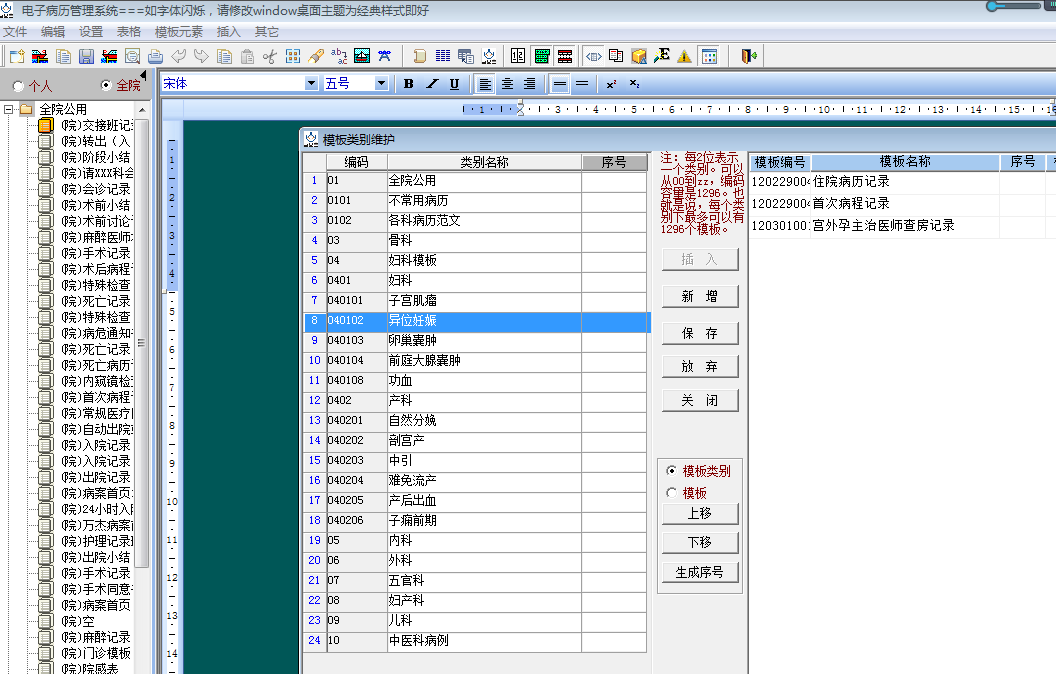1056x674 pixels.
Task: Open the 插入 menu
Action: tap(228, 31)
